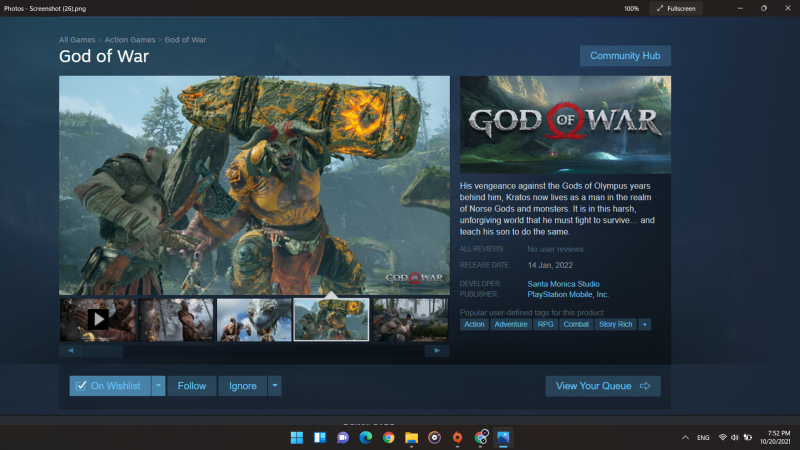Open the Community Hub
Image resolution: width=800 pixels, height=450 pixels.
pos(625,56)
